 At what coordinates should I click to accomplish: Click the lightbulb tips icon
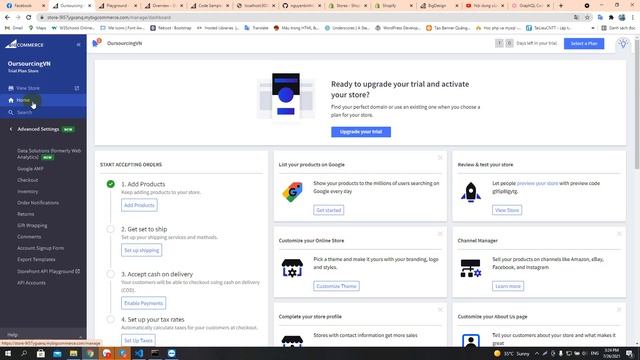623,43
